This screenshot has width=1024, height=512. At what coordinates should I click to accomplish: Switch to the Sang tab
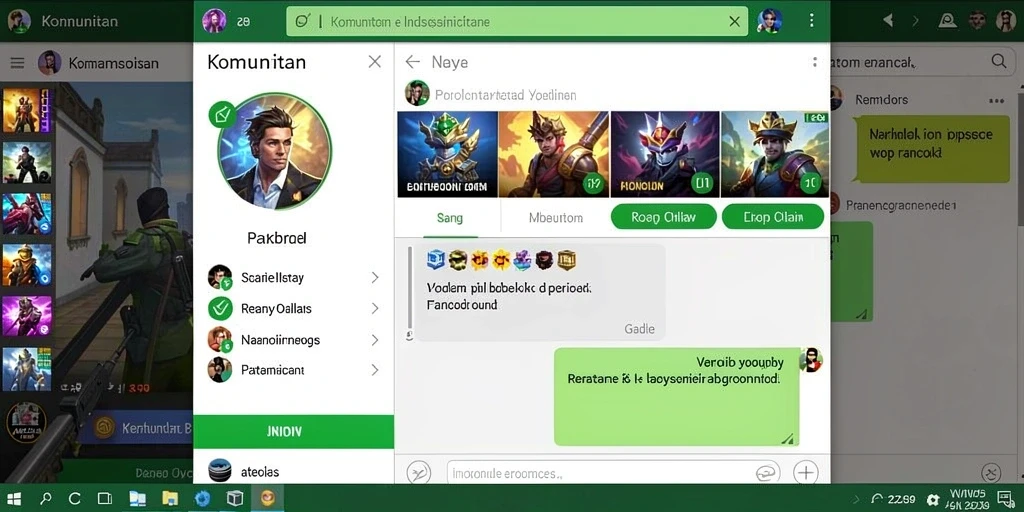[450, 217]
